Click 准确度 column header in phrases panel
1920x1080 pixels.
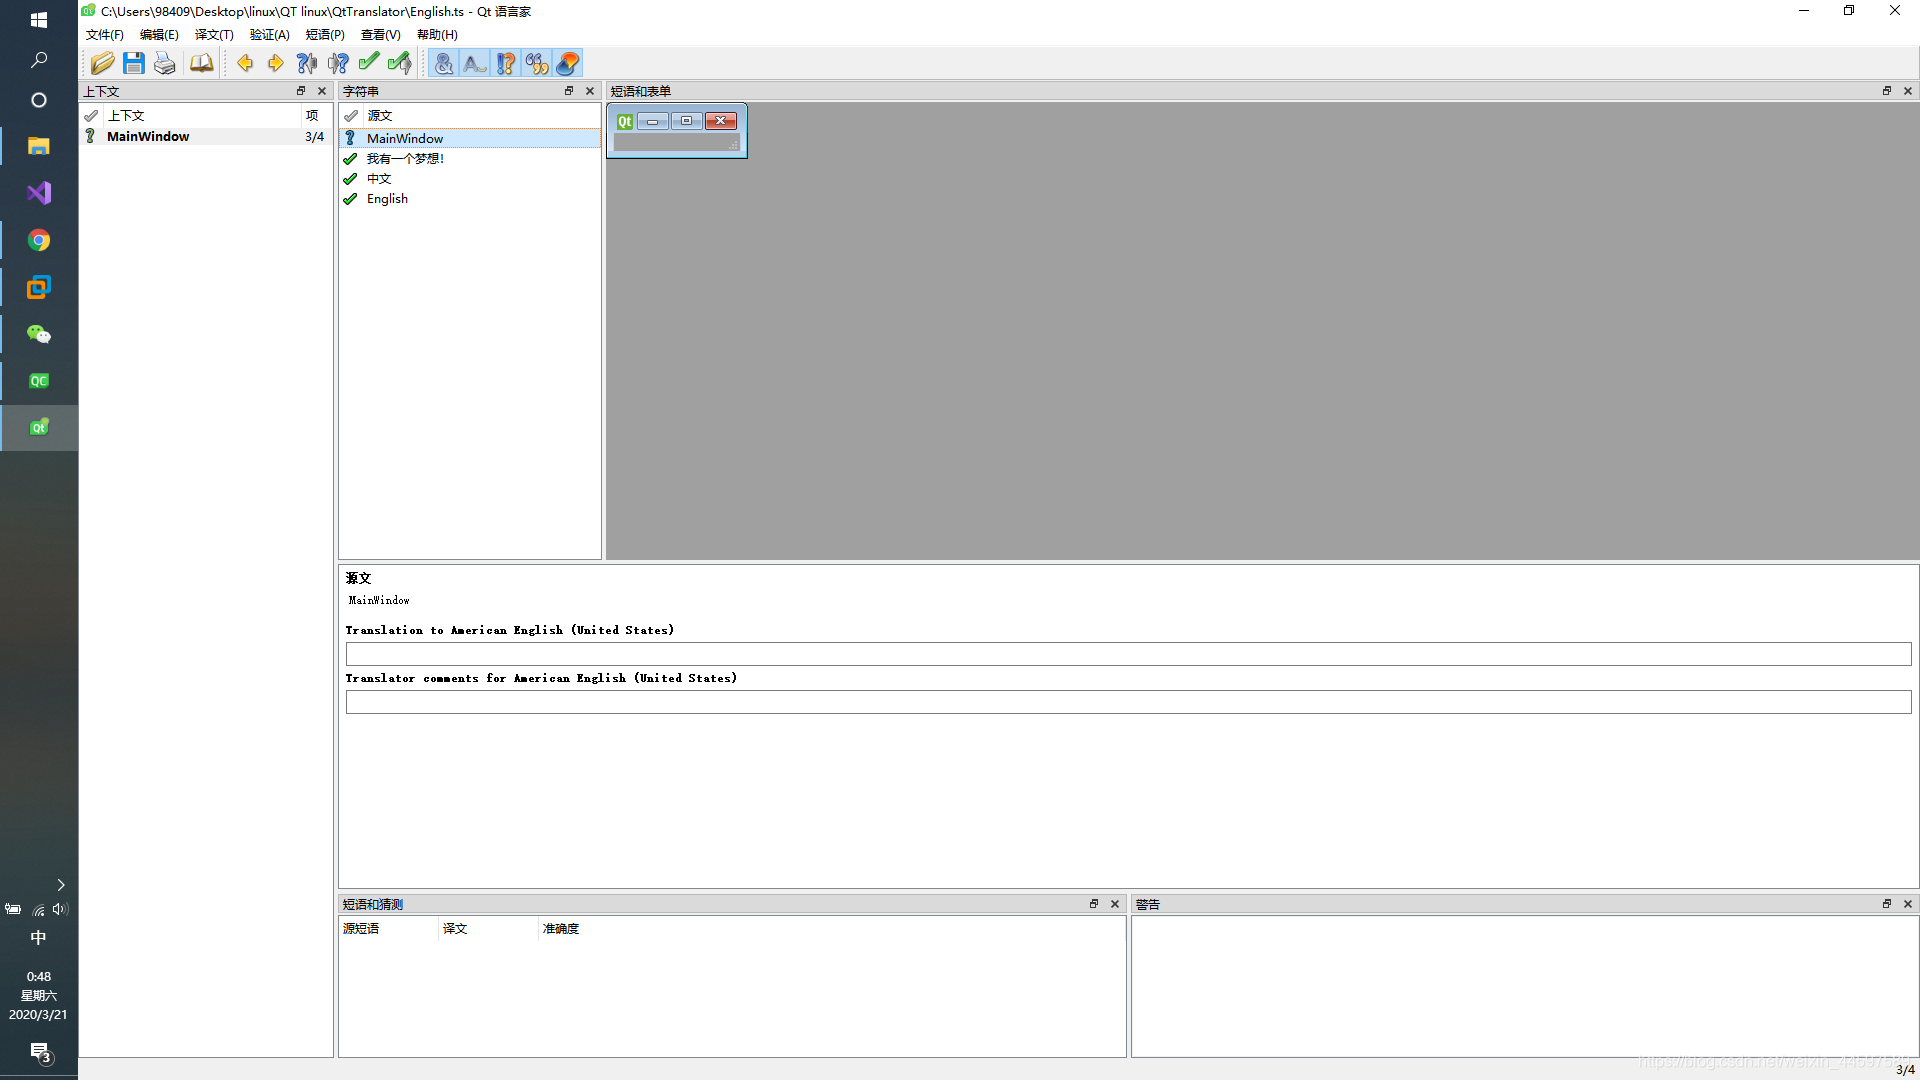point(561,929)
